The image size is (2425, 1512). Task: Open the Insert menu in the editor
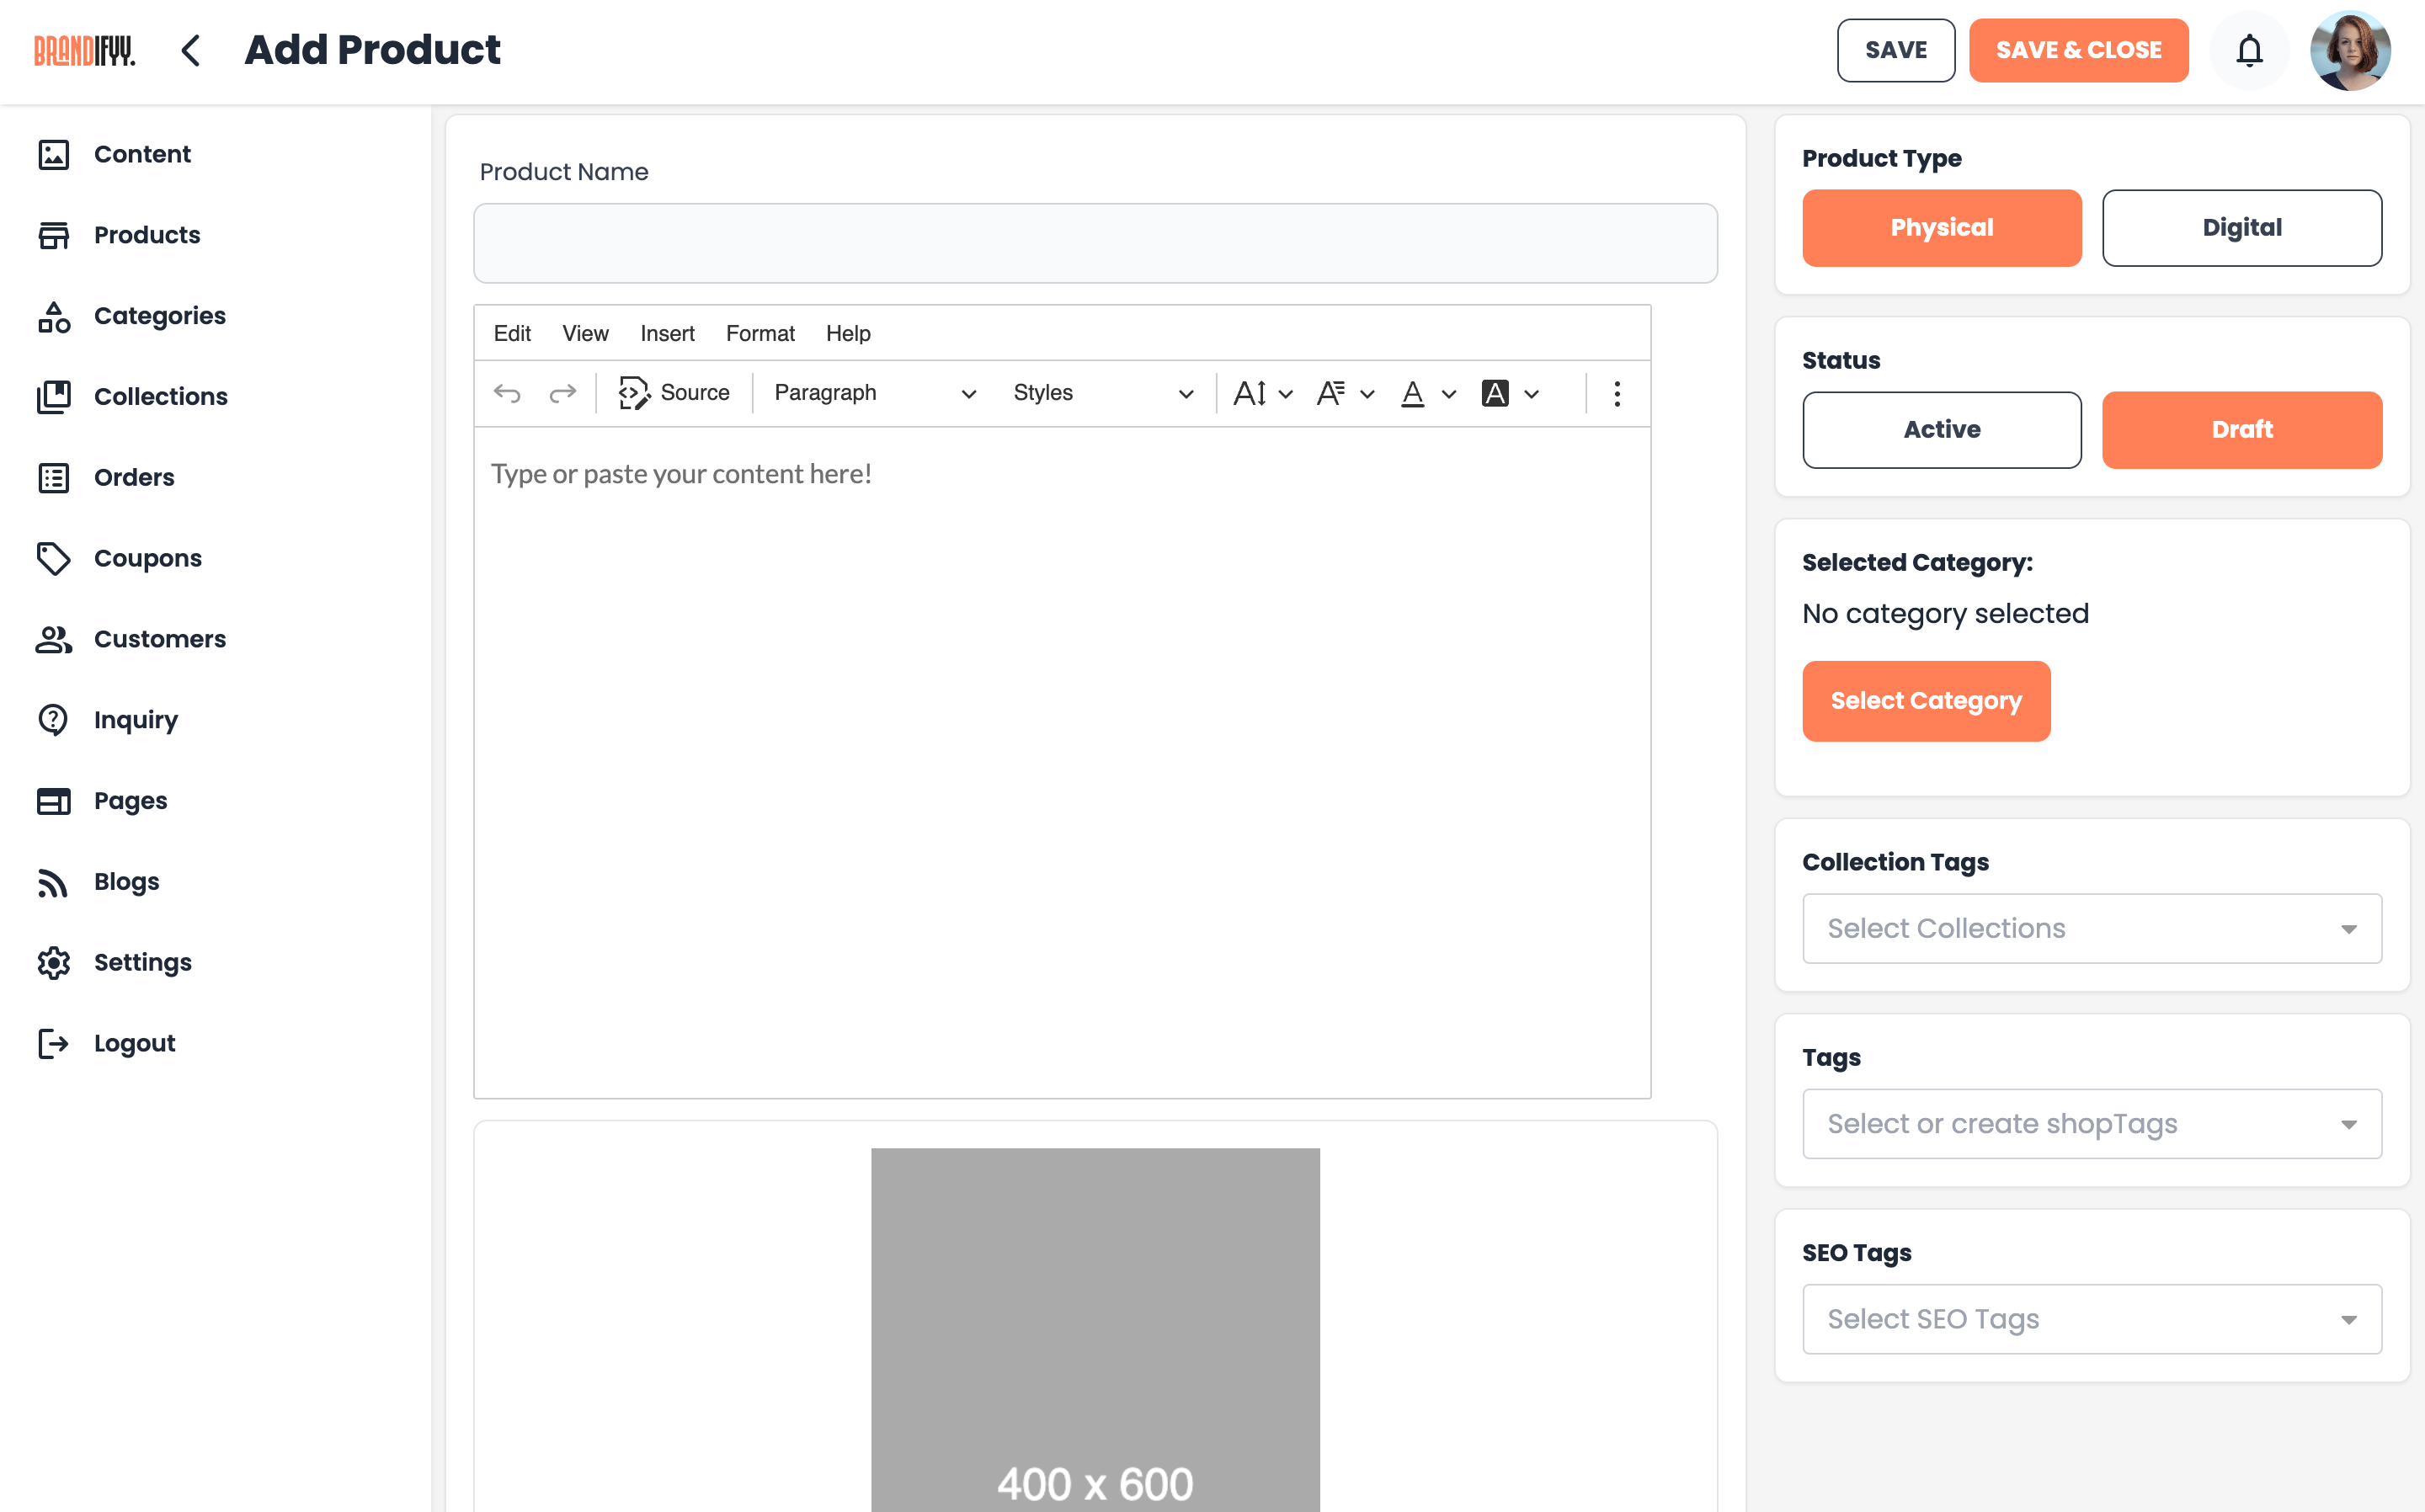click(666, 333)
